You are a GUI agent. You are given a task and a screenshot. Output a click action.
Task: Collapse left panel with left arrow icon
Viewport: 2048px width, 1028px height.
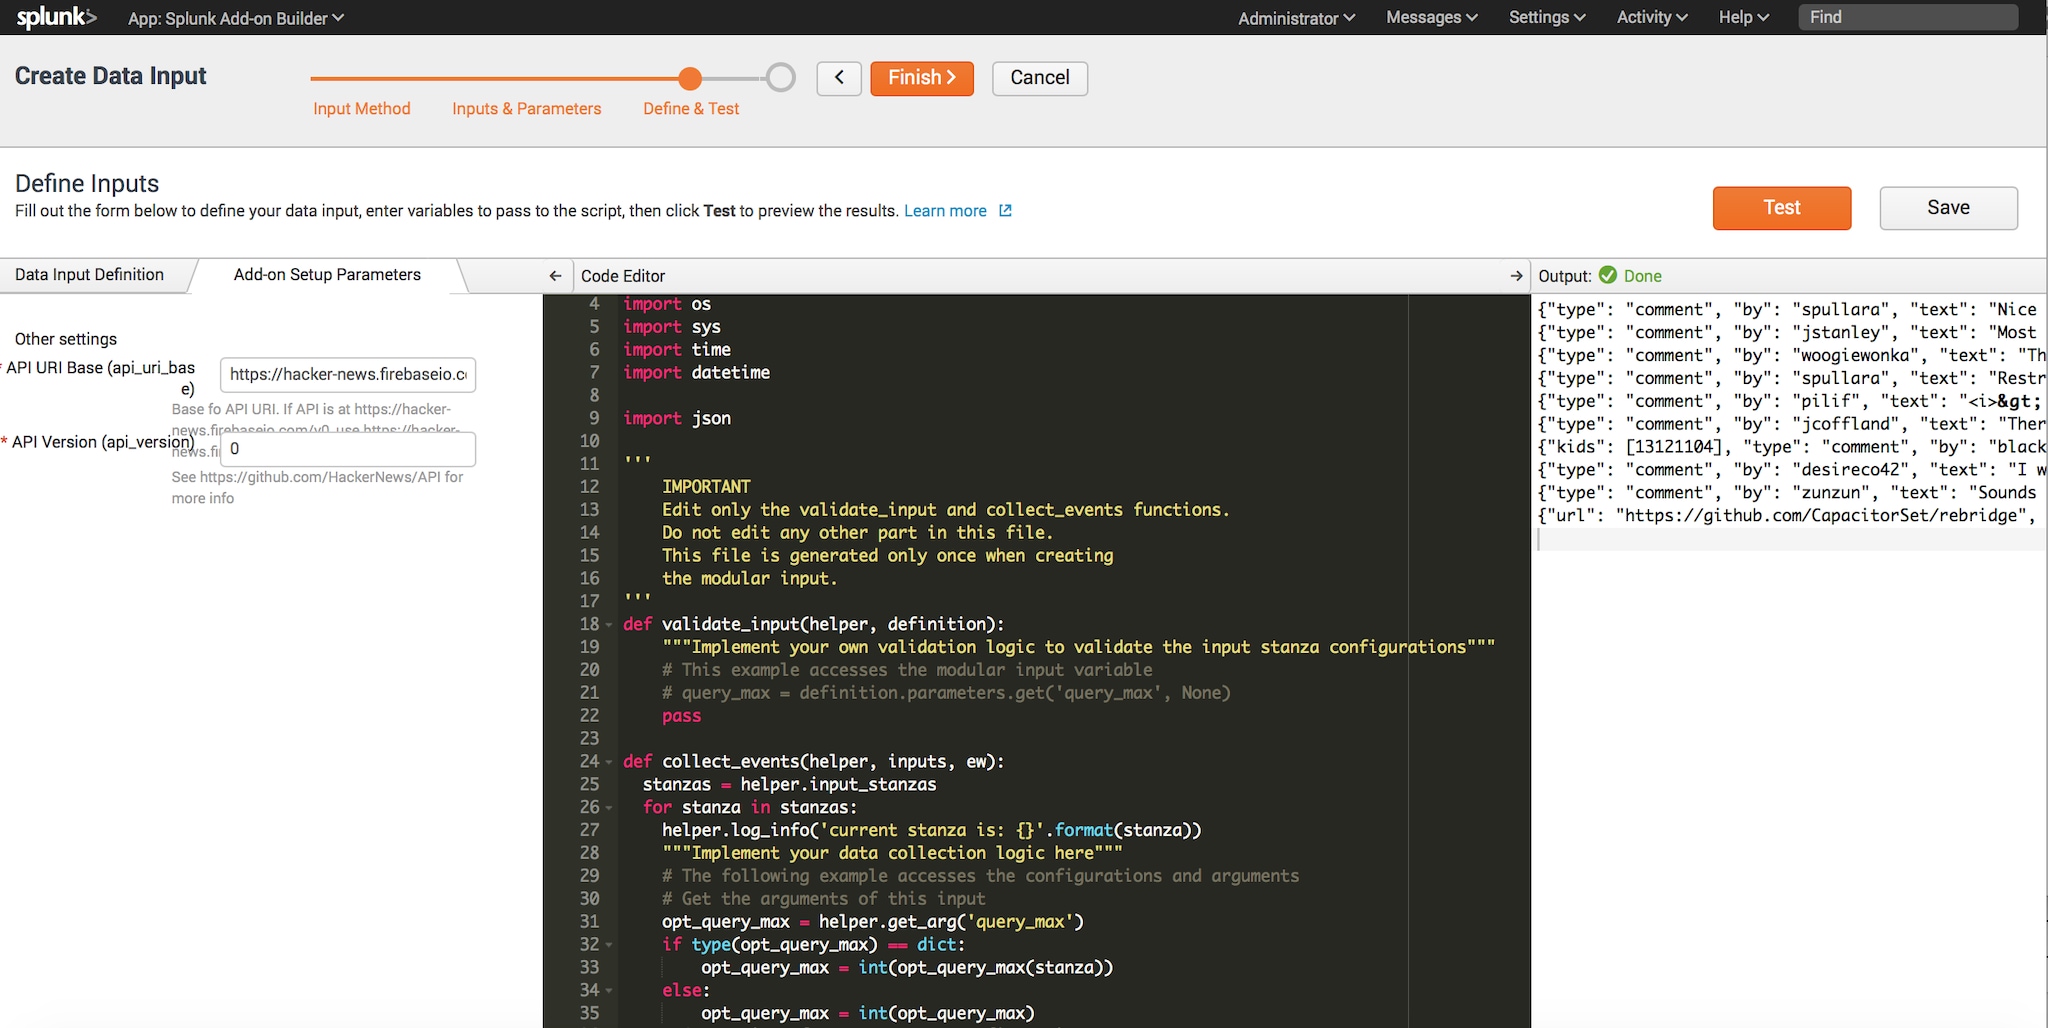(555, 276)
